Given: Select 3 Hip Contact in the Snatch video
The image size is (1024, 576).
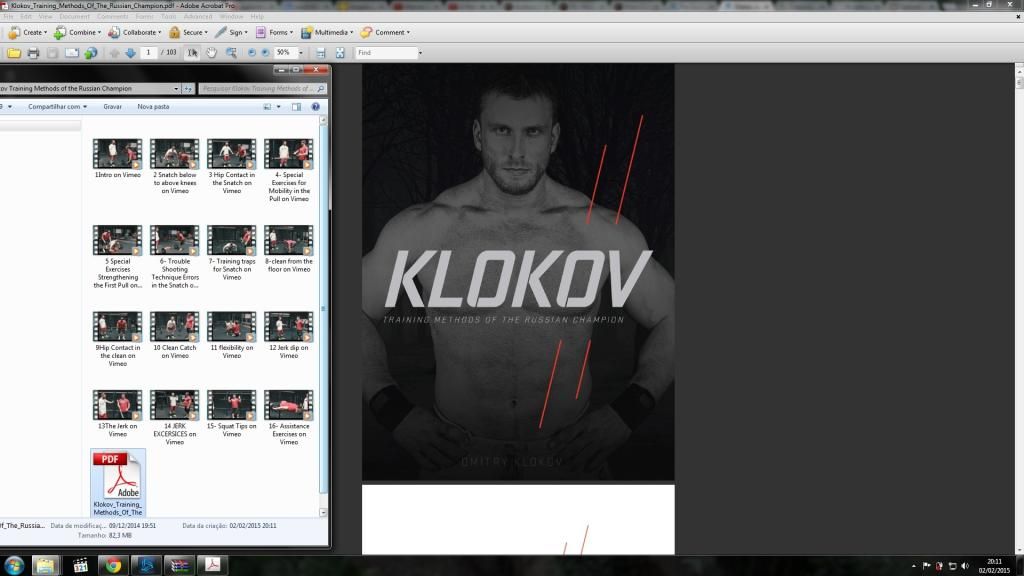Looking at the screenshot, I should point(232,166).
